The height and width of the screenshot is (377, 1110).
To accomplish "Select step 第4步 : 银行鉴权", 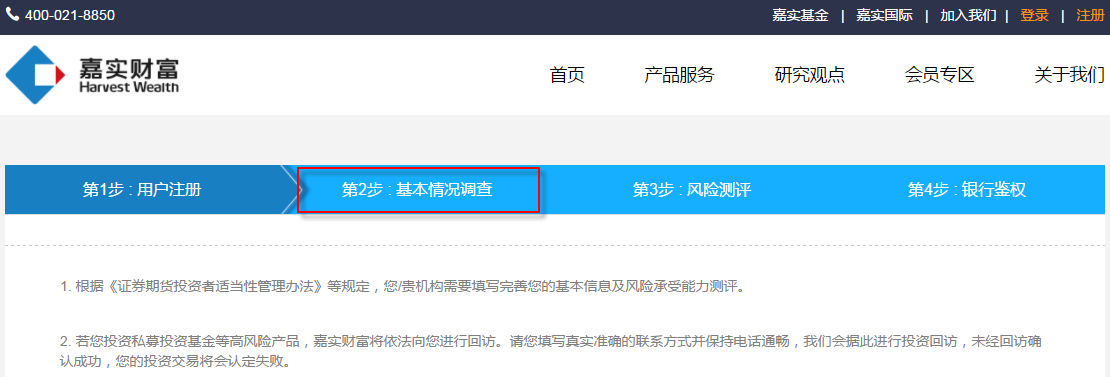I will (x=967, y=190).
